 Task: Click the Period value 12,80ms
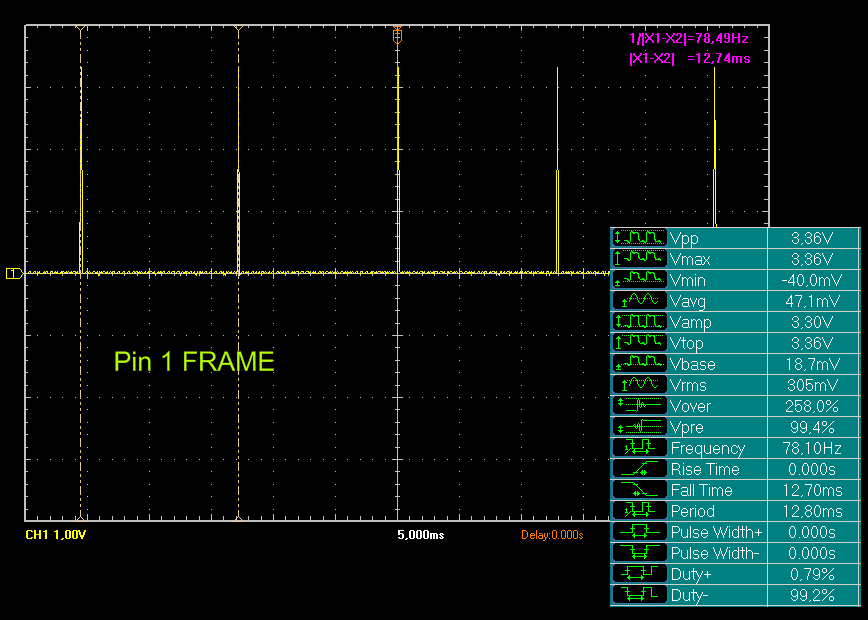[812, 511]
